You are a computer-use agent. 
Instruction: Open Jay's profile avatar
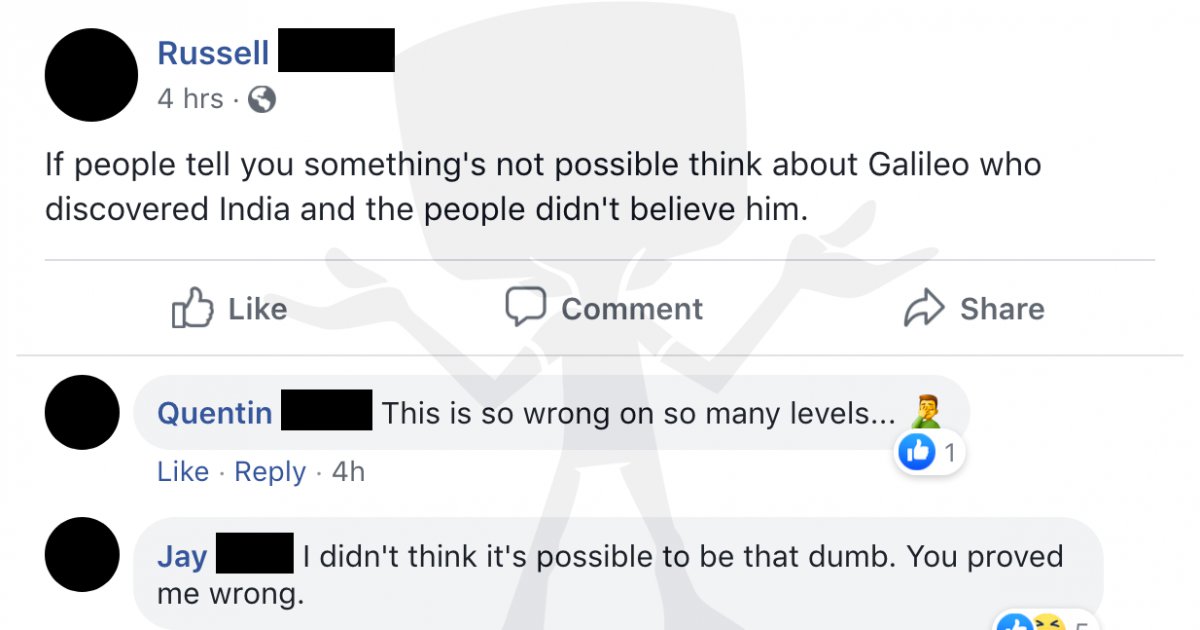83,555
